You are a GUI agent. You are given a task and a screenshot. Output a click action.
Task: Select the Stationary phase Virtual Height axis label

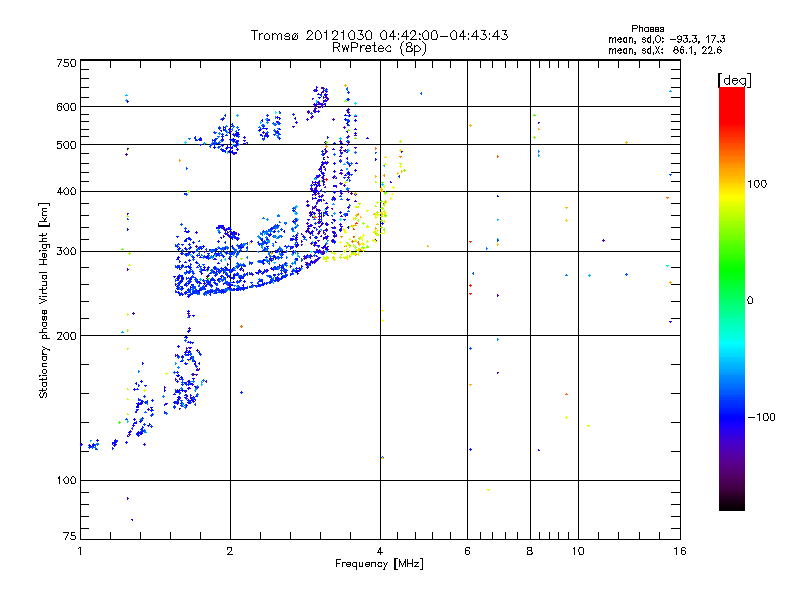44,301
